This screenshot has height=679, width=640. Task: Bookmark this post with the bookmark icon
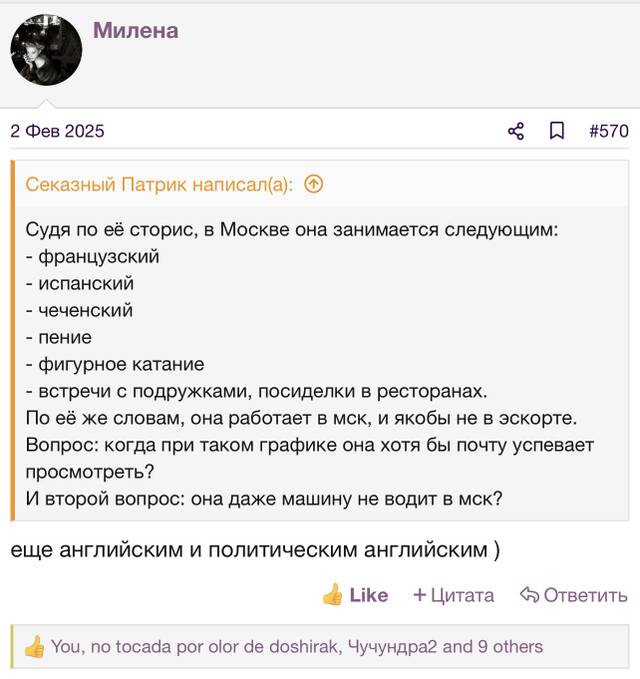tap(557, 131)
